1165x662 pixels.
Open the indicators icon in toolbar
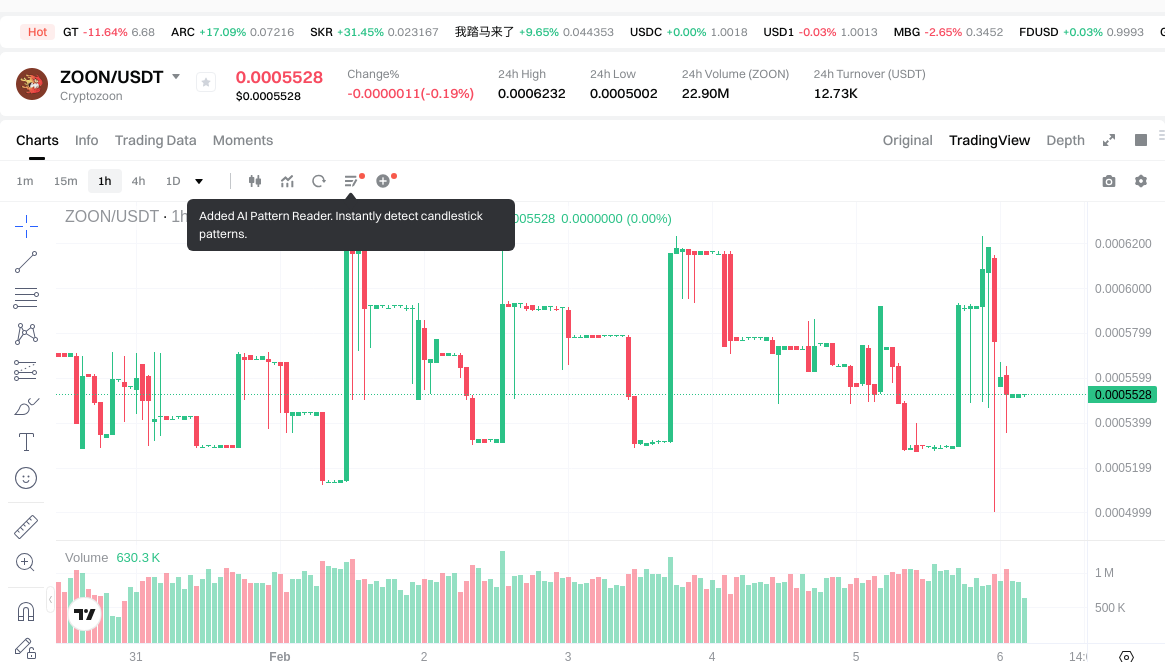(287, 181)
